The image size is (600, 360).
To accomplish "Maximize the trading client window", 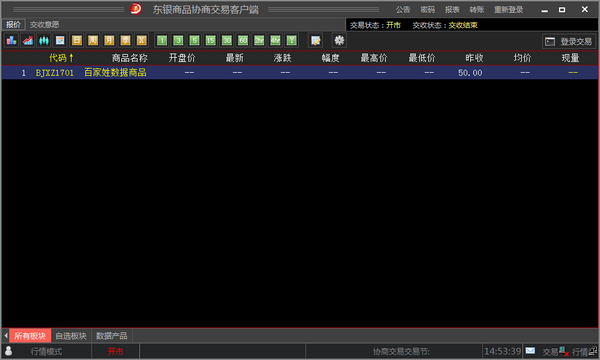I will [x=562, y=10].
